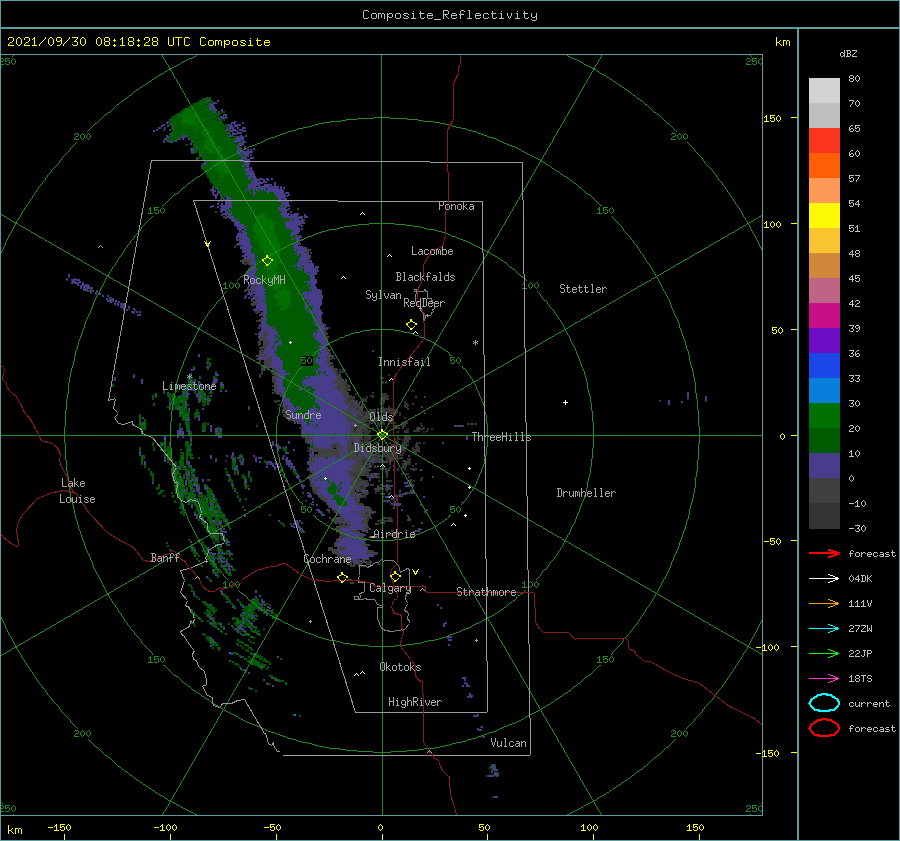Click the red forecast arrow in legend
Image resolution: width=900 pixels, height=841 pixels.
pyautogui.click(x=824, y=553)
